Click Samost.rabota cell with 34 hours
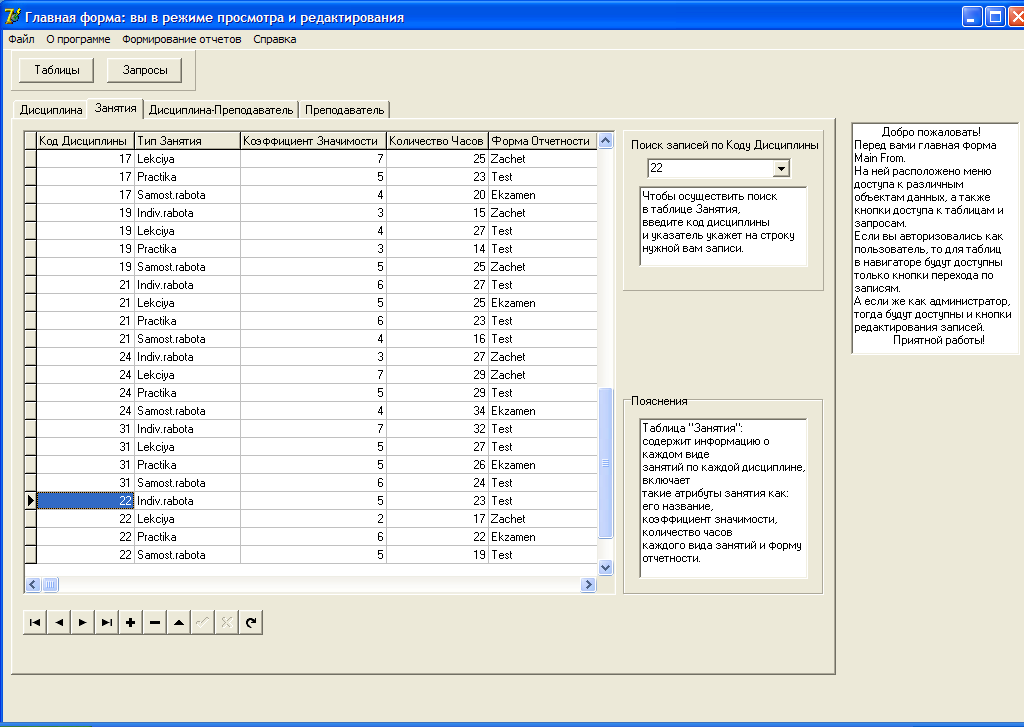 pos(187,411)
